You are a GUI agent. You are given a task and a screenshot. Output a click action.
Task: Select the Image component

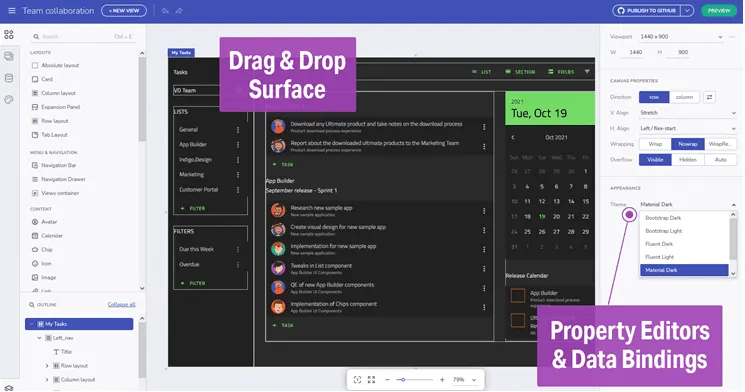[44, 277]
